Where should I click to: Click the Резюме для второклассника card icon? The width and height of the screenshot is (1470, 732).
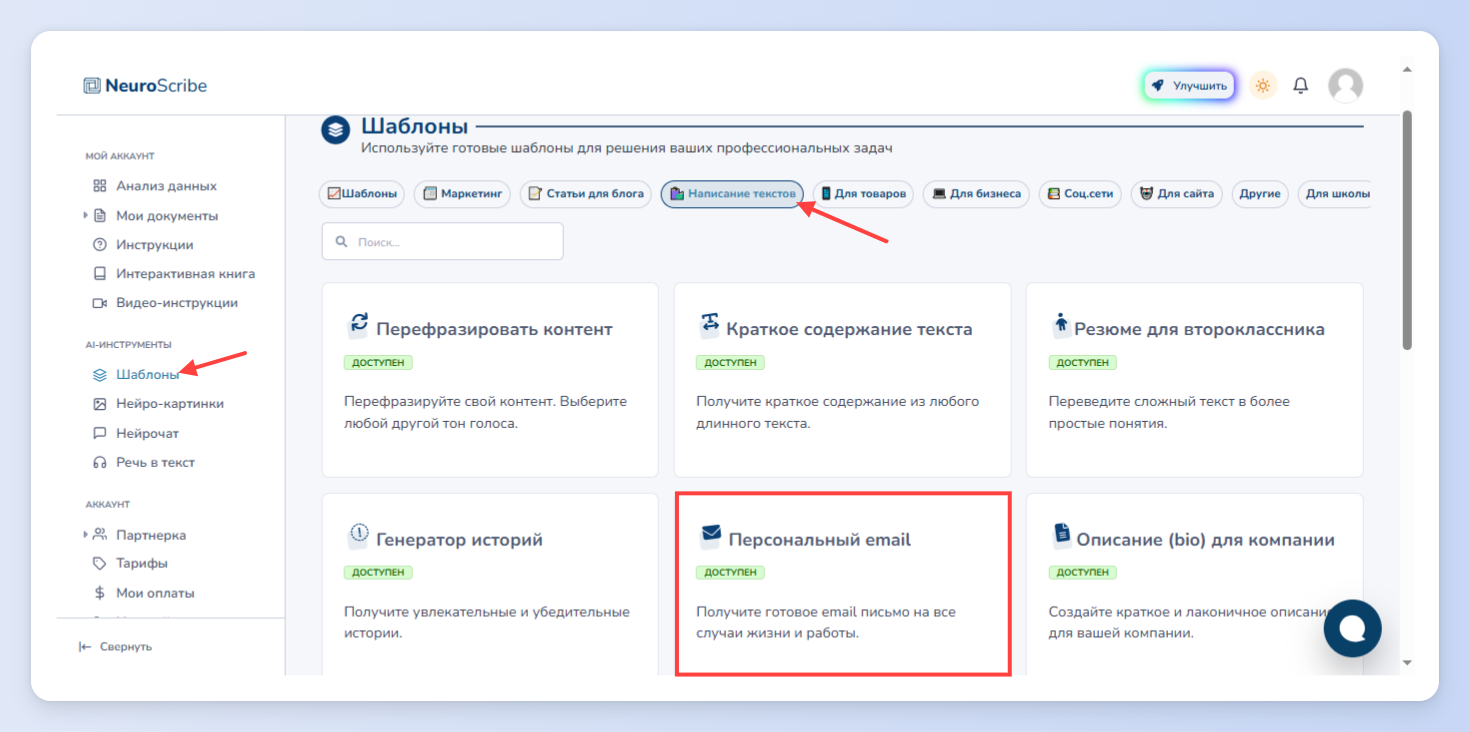1061,325
